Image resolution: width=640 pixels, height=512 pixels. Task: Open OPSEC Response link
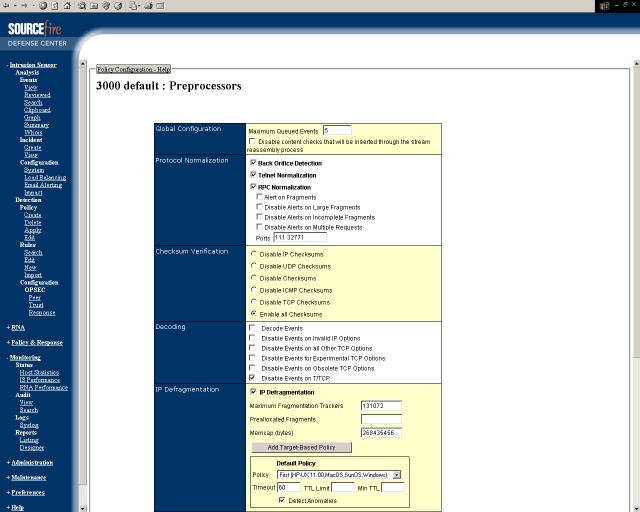(42, 312)
